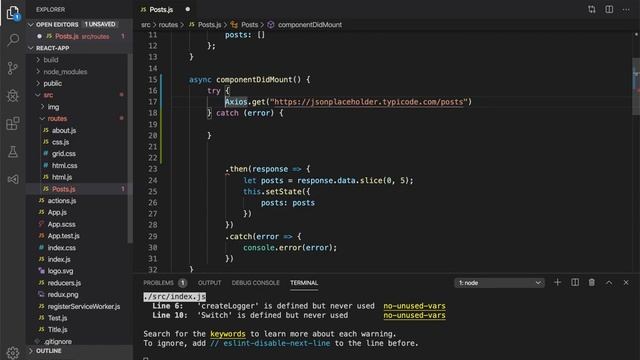Image resolution: width=640 pixels, height=360 pixels.
Task: Expand the public folder
Action: click(x=53, y=83)
